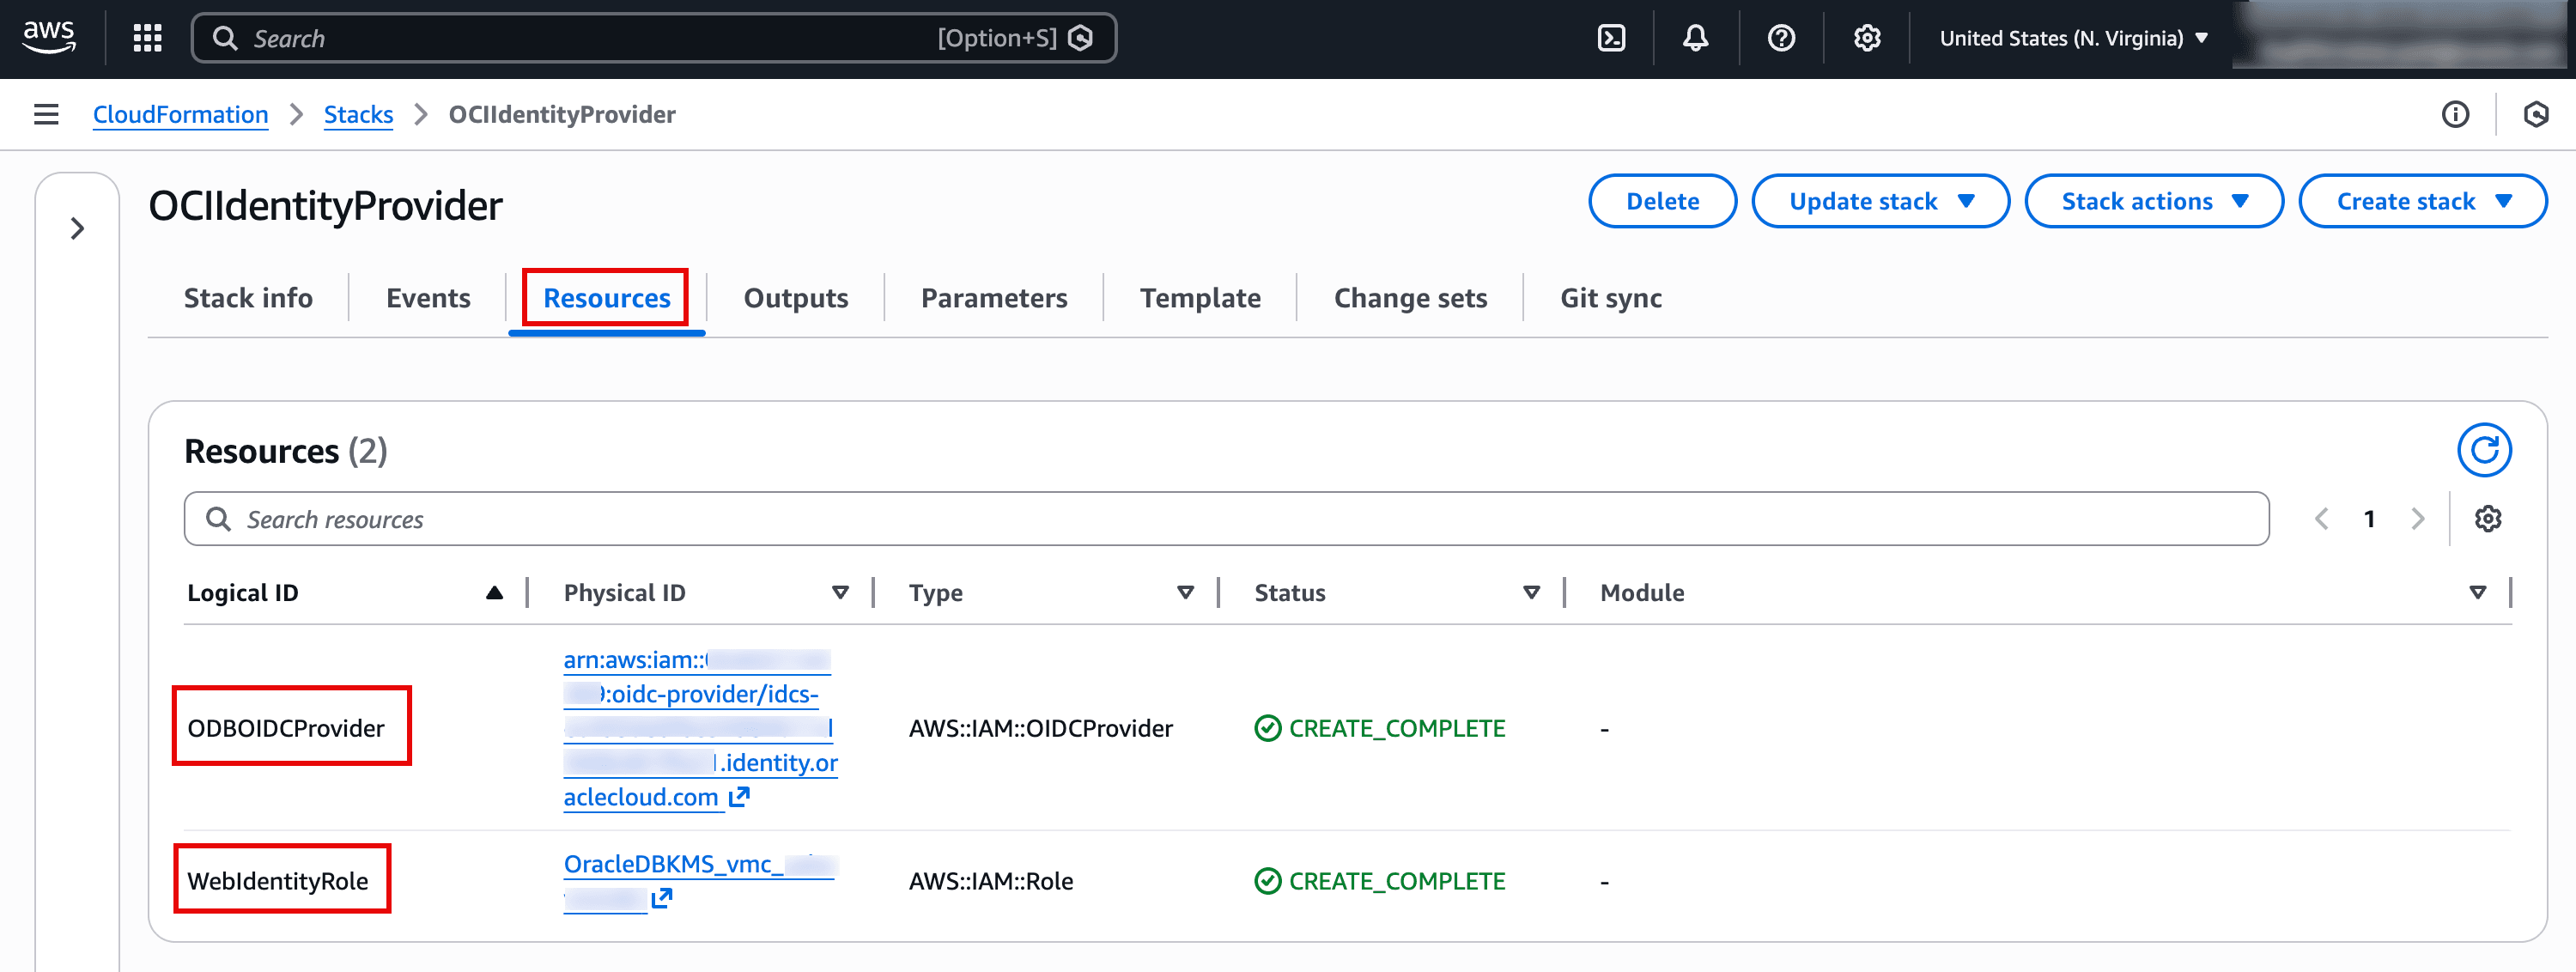Image resolution: width=2576 pixels, height=972 pixels.
Task: Click the OCIIdentityProvider stack title
Action: click(325, 205)
